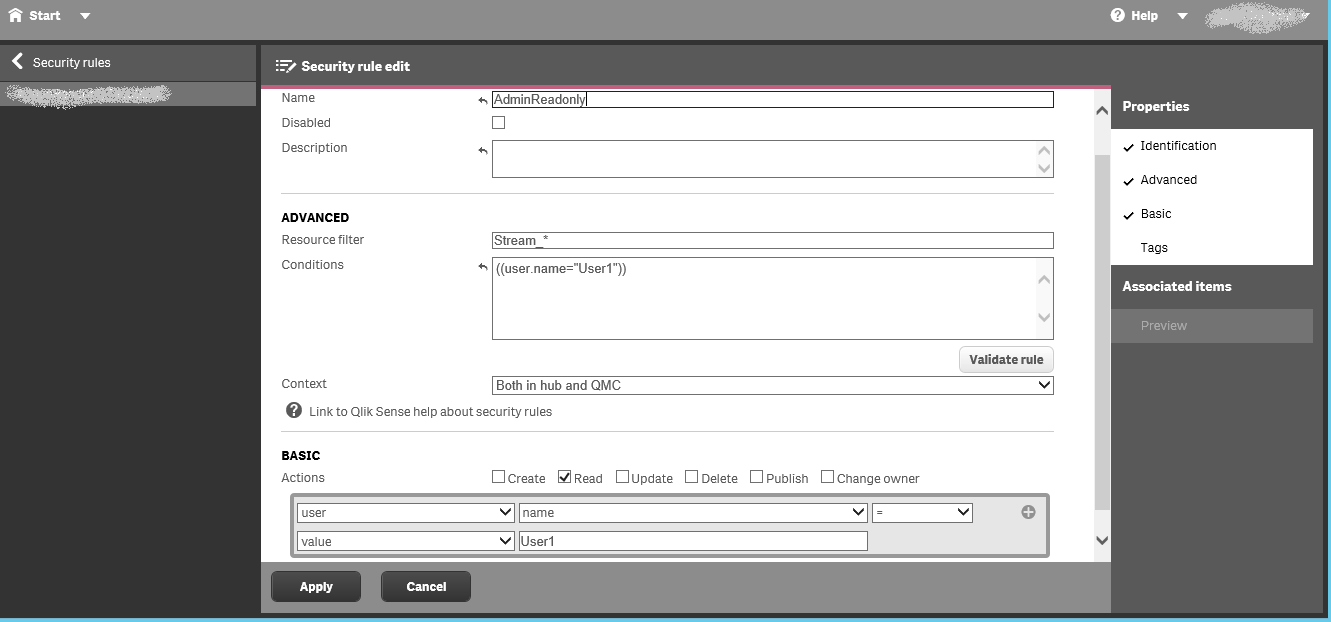Enable the Disabled checkbox
The height and width of the screenshot is (622, 1331).
click(498, 123)
